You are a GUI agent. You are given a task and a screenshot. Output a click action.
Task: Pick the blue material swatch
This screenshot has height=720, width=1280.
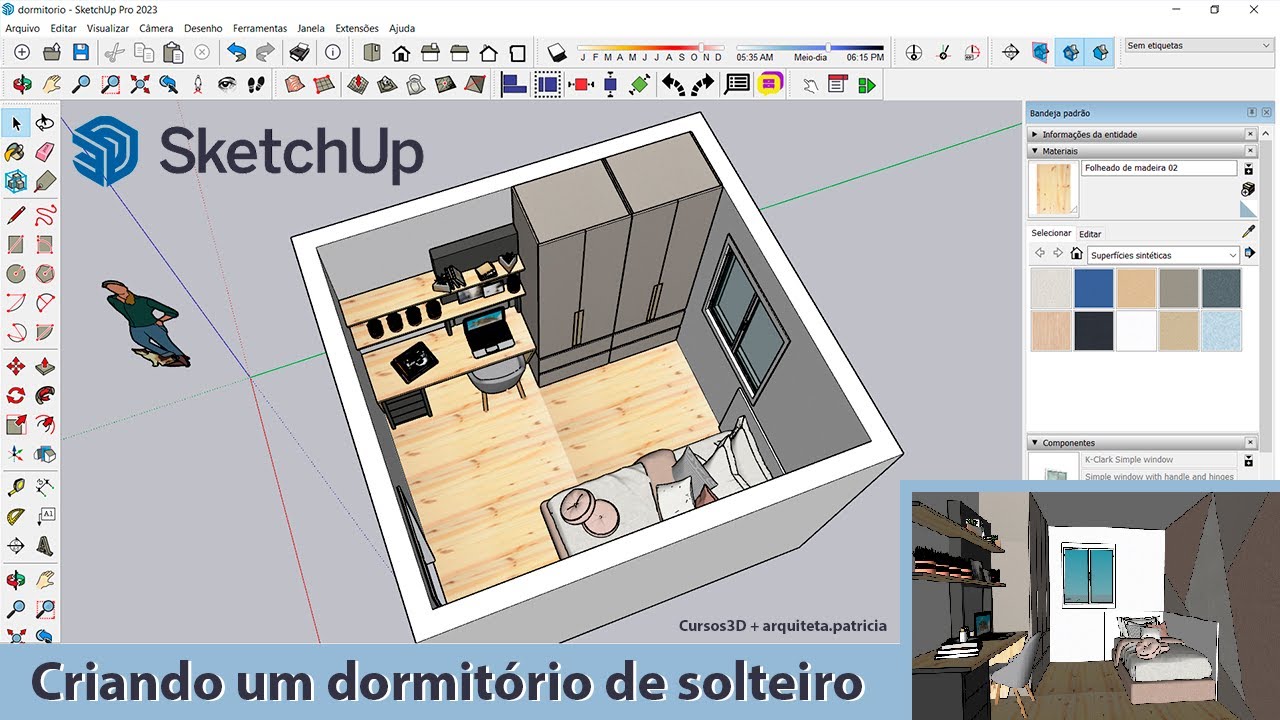coord(1093,288)
